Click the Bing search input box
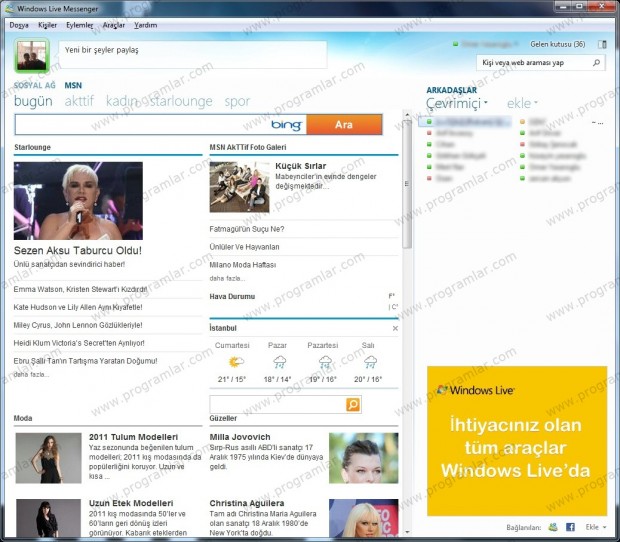The image size is (620, 542). click(160, 125)
